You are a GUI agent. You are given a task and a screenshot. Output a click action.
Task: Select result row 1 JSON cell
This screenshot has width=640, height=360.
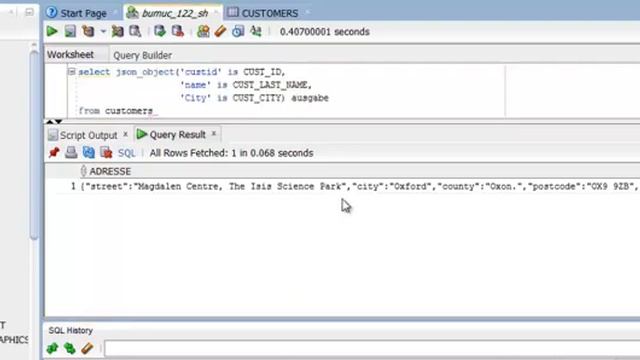click(x=359, y=187)
